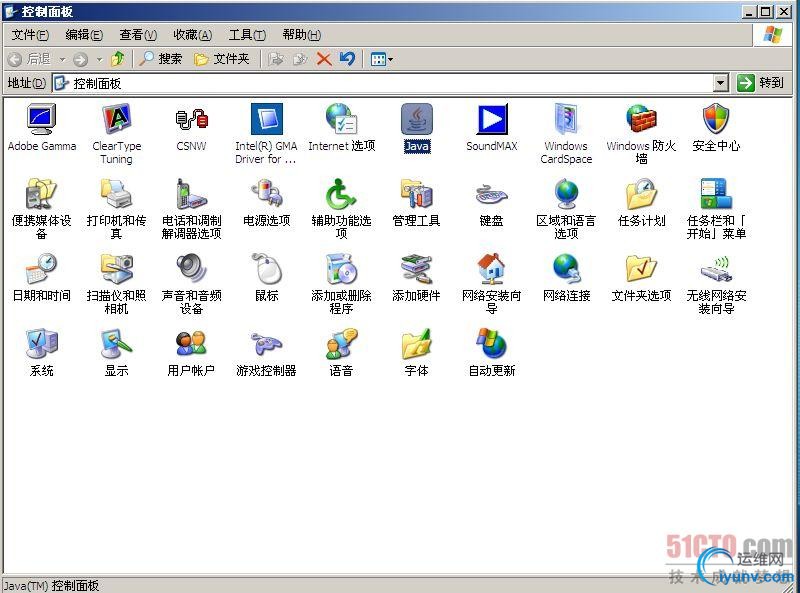Open 无线网络安装向导 icon
The height and width of the screenshot is (593, 800).
click(716, 269)
